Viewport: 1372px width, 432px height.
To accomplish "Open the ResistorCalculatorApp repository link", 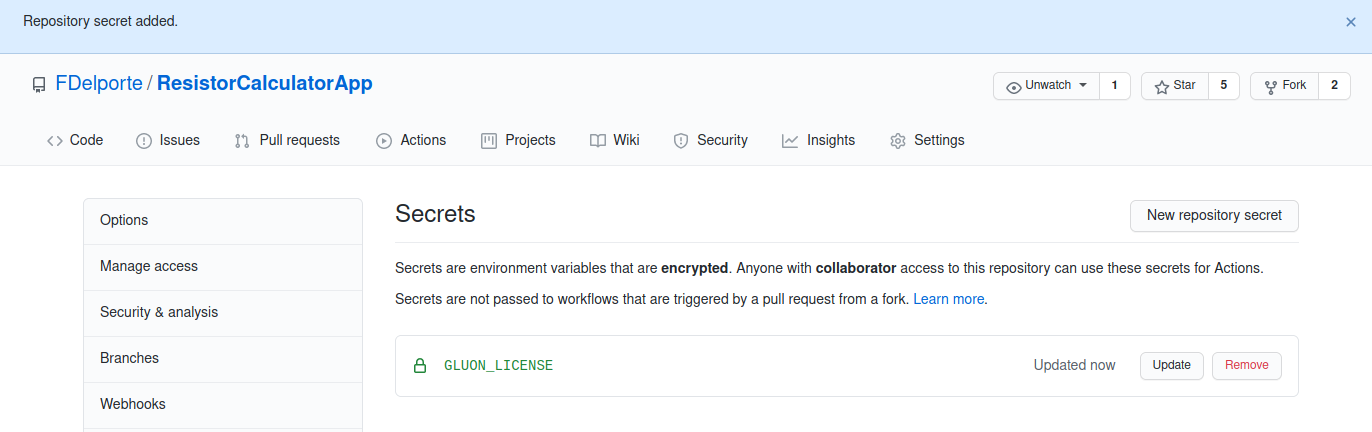I will (265, 84).
